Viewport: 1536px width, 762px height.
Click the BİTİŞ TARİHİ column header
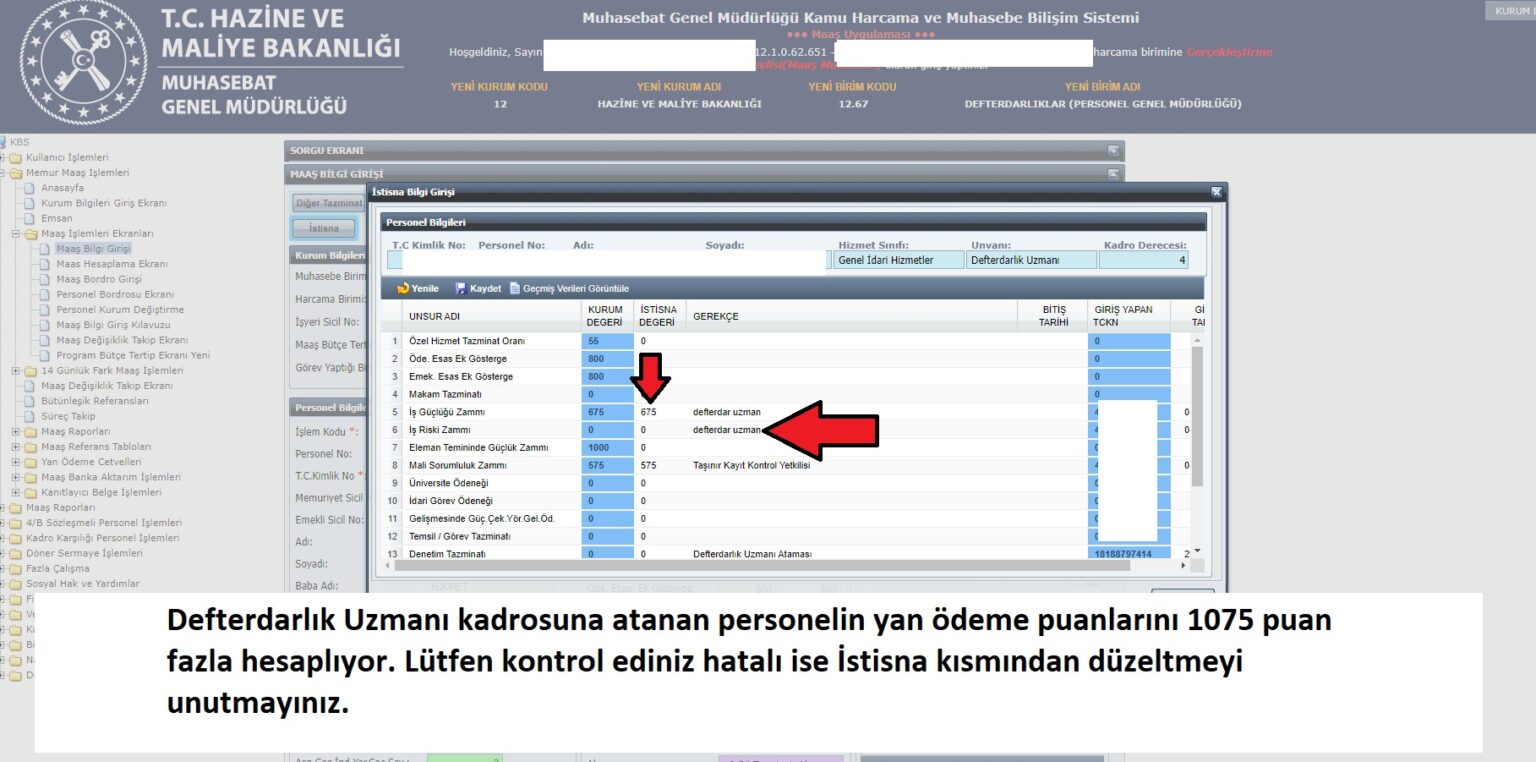coord(1053,316)
